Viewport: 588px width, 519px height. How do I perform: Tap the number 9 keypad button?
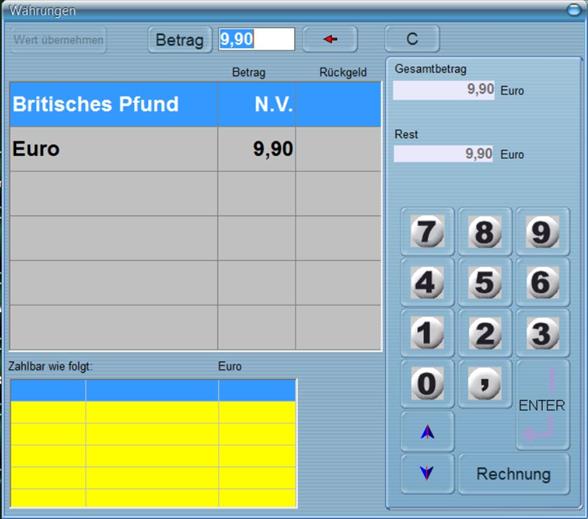[542, 232]
